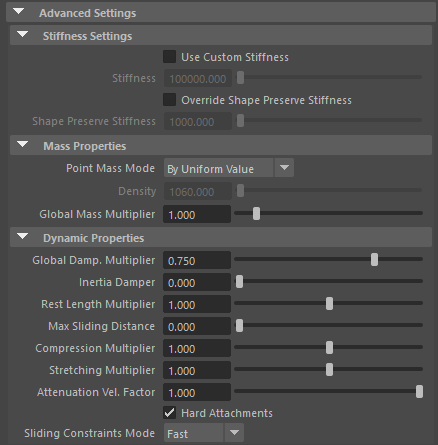Image resolution: width=438 pixels, height=445 pixels.
Task: Click the Attenuation Vel. Factor label
Action: (96, 392)
